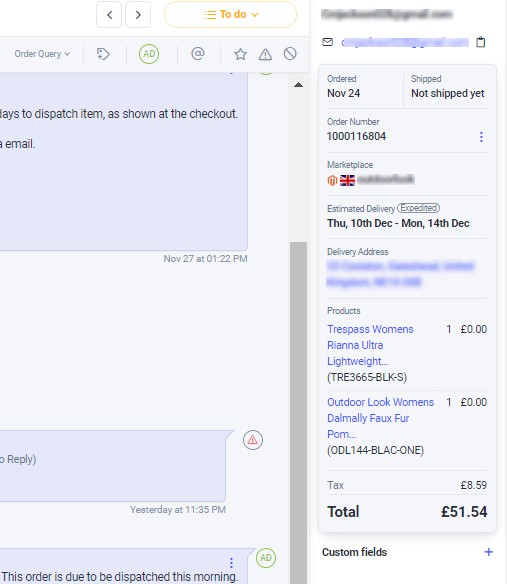
Task: Open Outdoor Look Womens Dalmally product link
Action: point(380,418)
